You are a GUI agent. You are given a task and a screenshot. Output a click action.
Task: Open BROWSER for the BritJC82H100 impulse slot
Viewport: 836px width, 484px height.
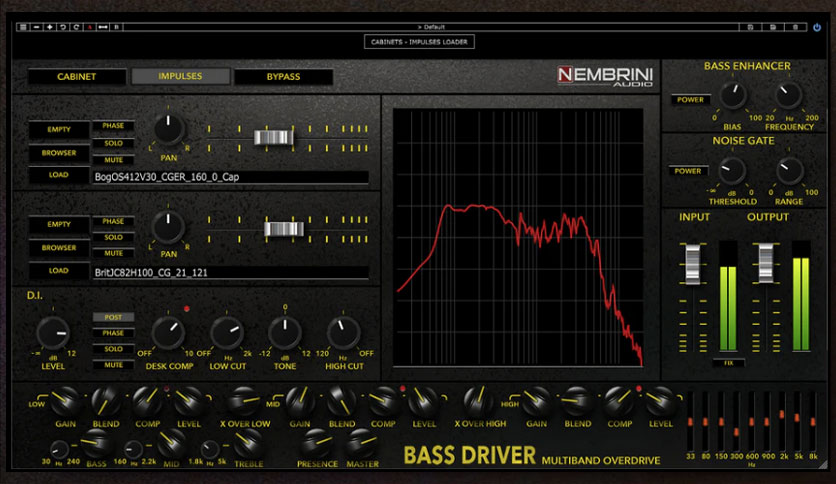point(59,248)
